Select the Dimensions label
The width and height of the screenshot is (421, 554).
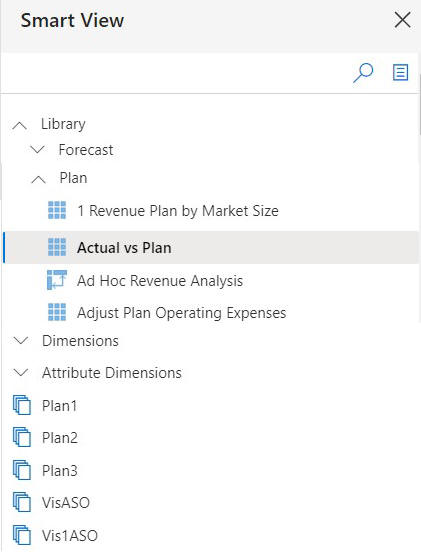pos(80,341)
